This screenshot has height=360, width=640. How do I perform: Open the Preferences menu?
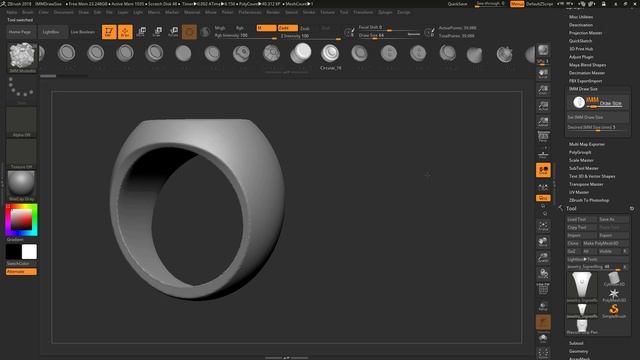250,12
